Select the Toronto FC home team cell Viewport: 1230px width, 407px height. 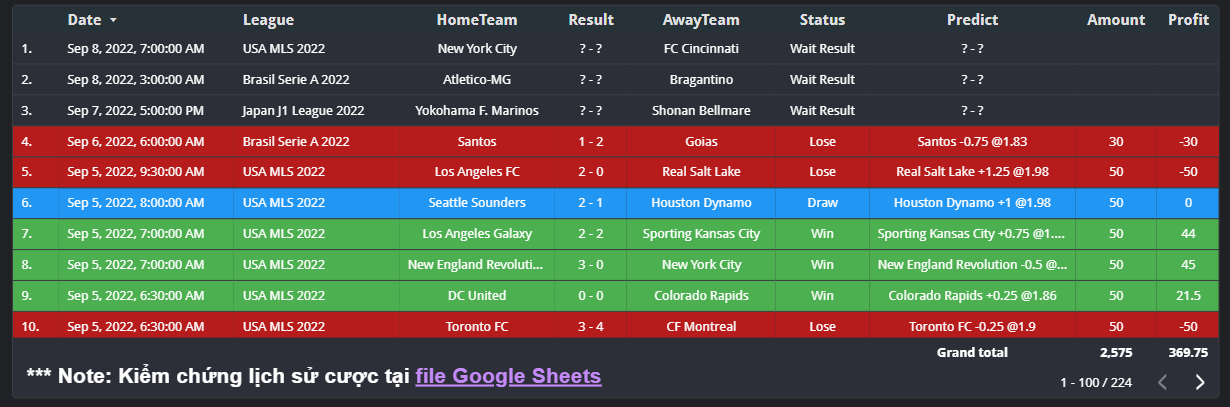476,327
